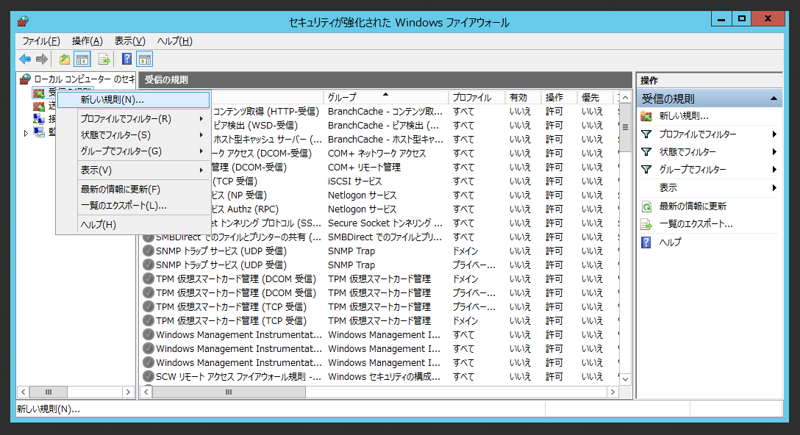The height and width of the screenshot is (435, 800).
Task: Sort by the 有効 column header
Action: (x=523, y=97)
